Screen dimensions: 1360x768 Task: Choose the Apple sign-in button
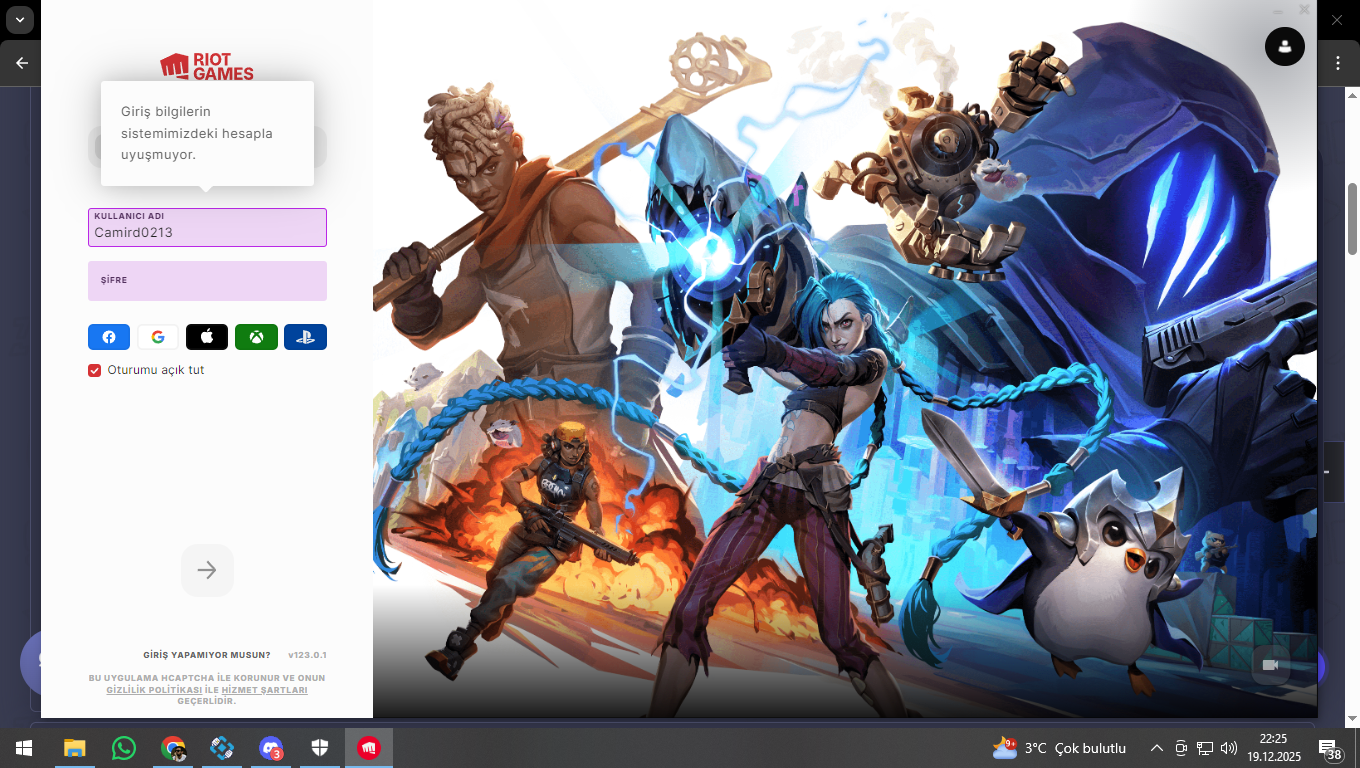[x=207, y=337]
